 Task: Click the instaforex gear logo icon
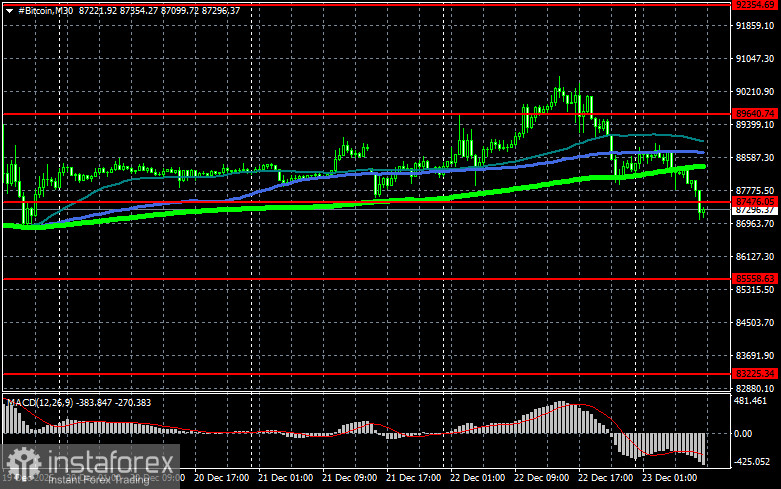click(x=23, y=462)
